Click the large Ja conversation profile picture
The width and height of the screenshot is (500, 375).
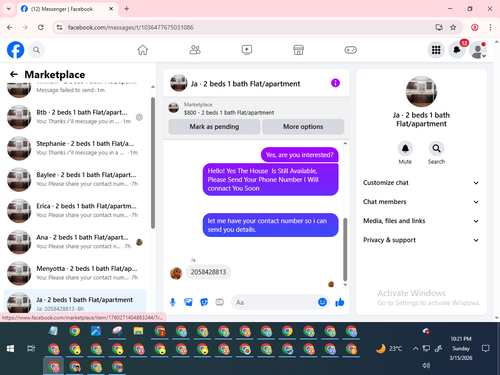click(421, 92)
